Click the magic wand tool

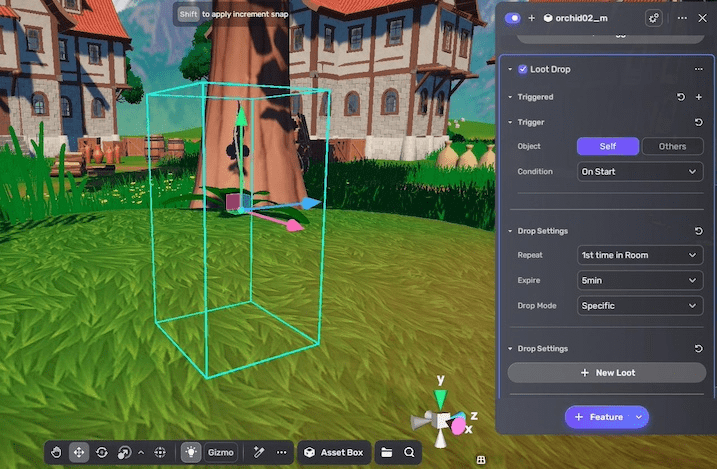pos(258,452)
